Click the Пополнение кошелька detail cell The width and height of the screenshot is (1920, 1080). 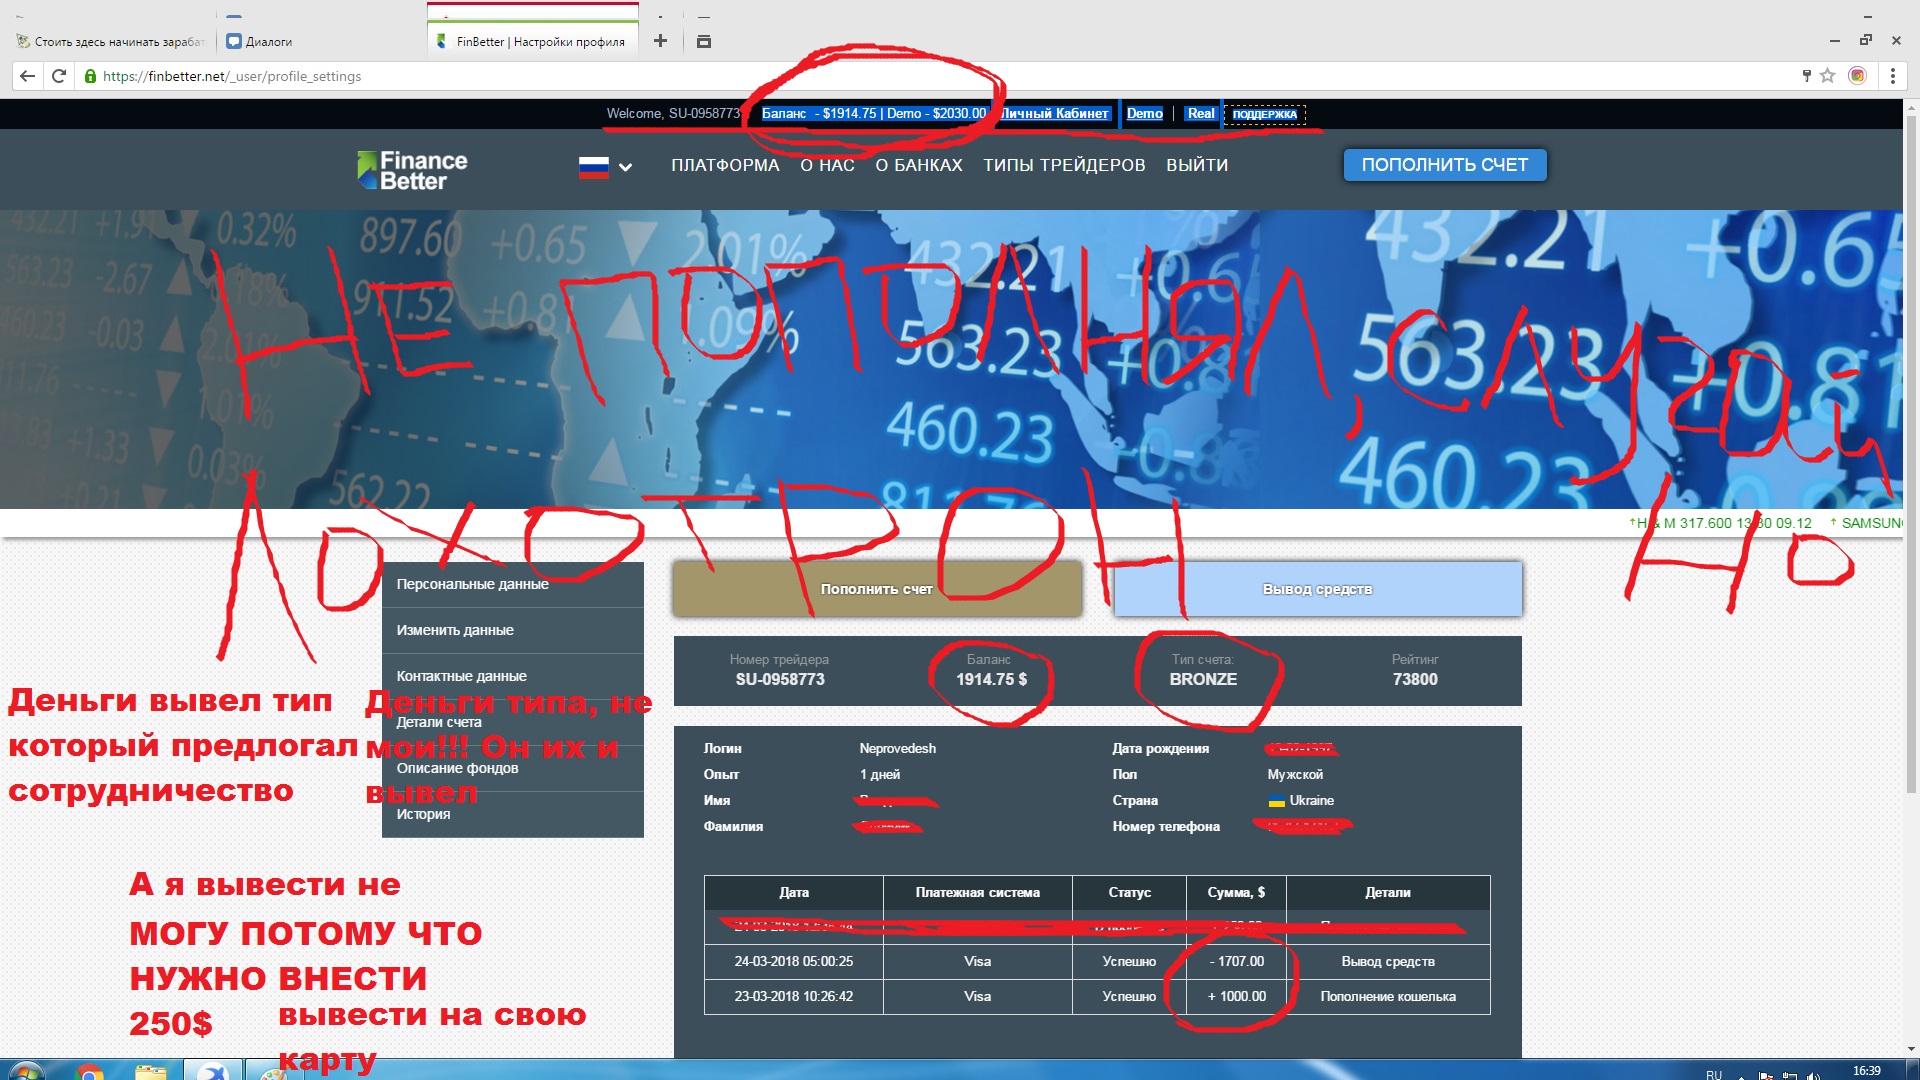tap(1388, 997)
